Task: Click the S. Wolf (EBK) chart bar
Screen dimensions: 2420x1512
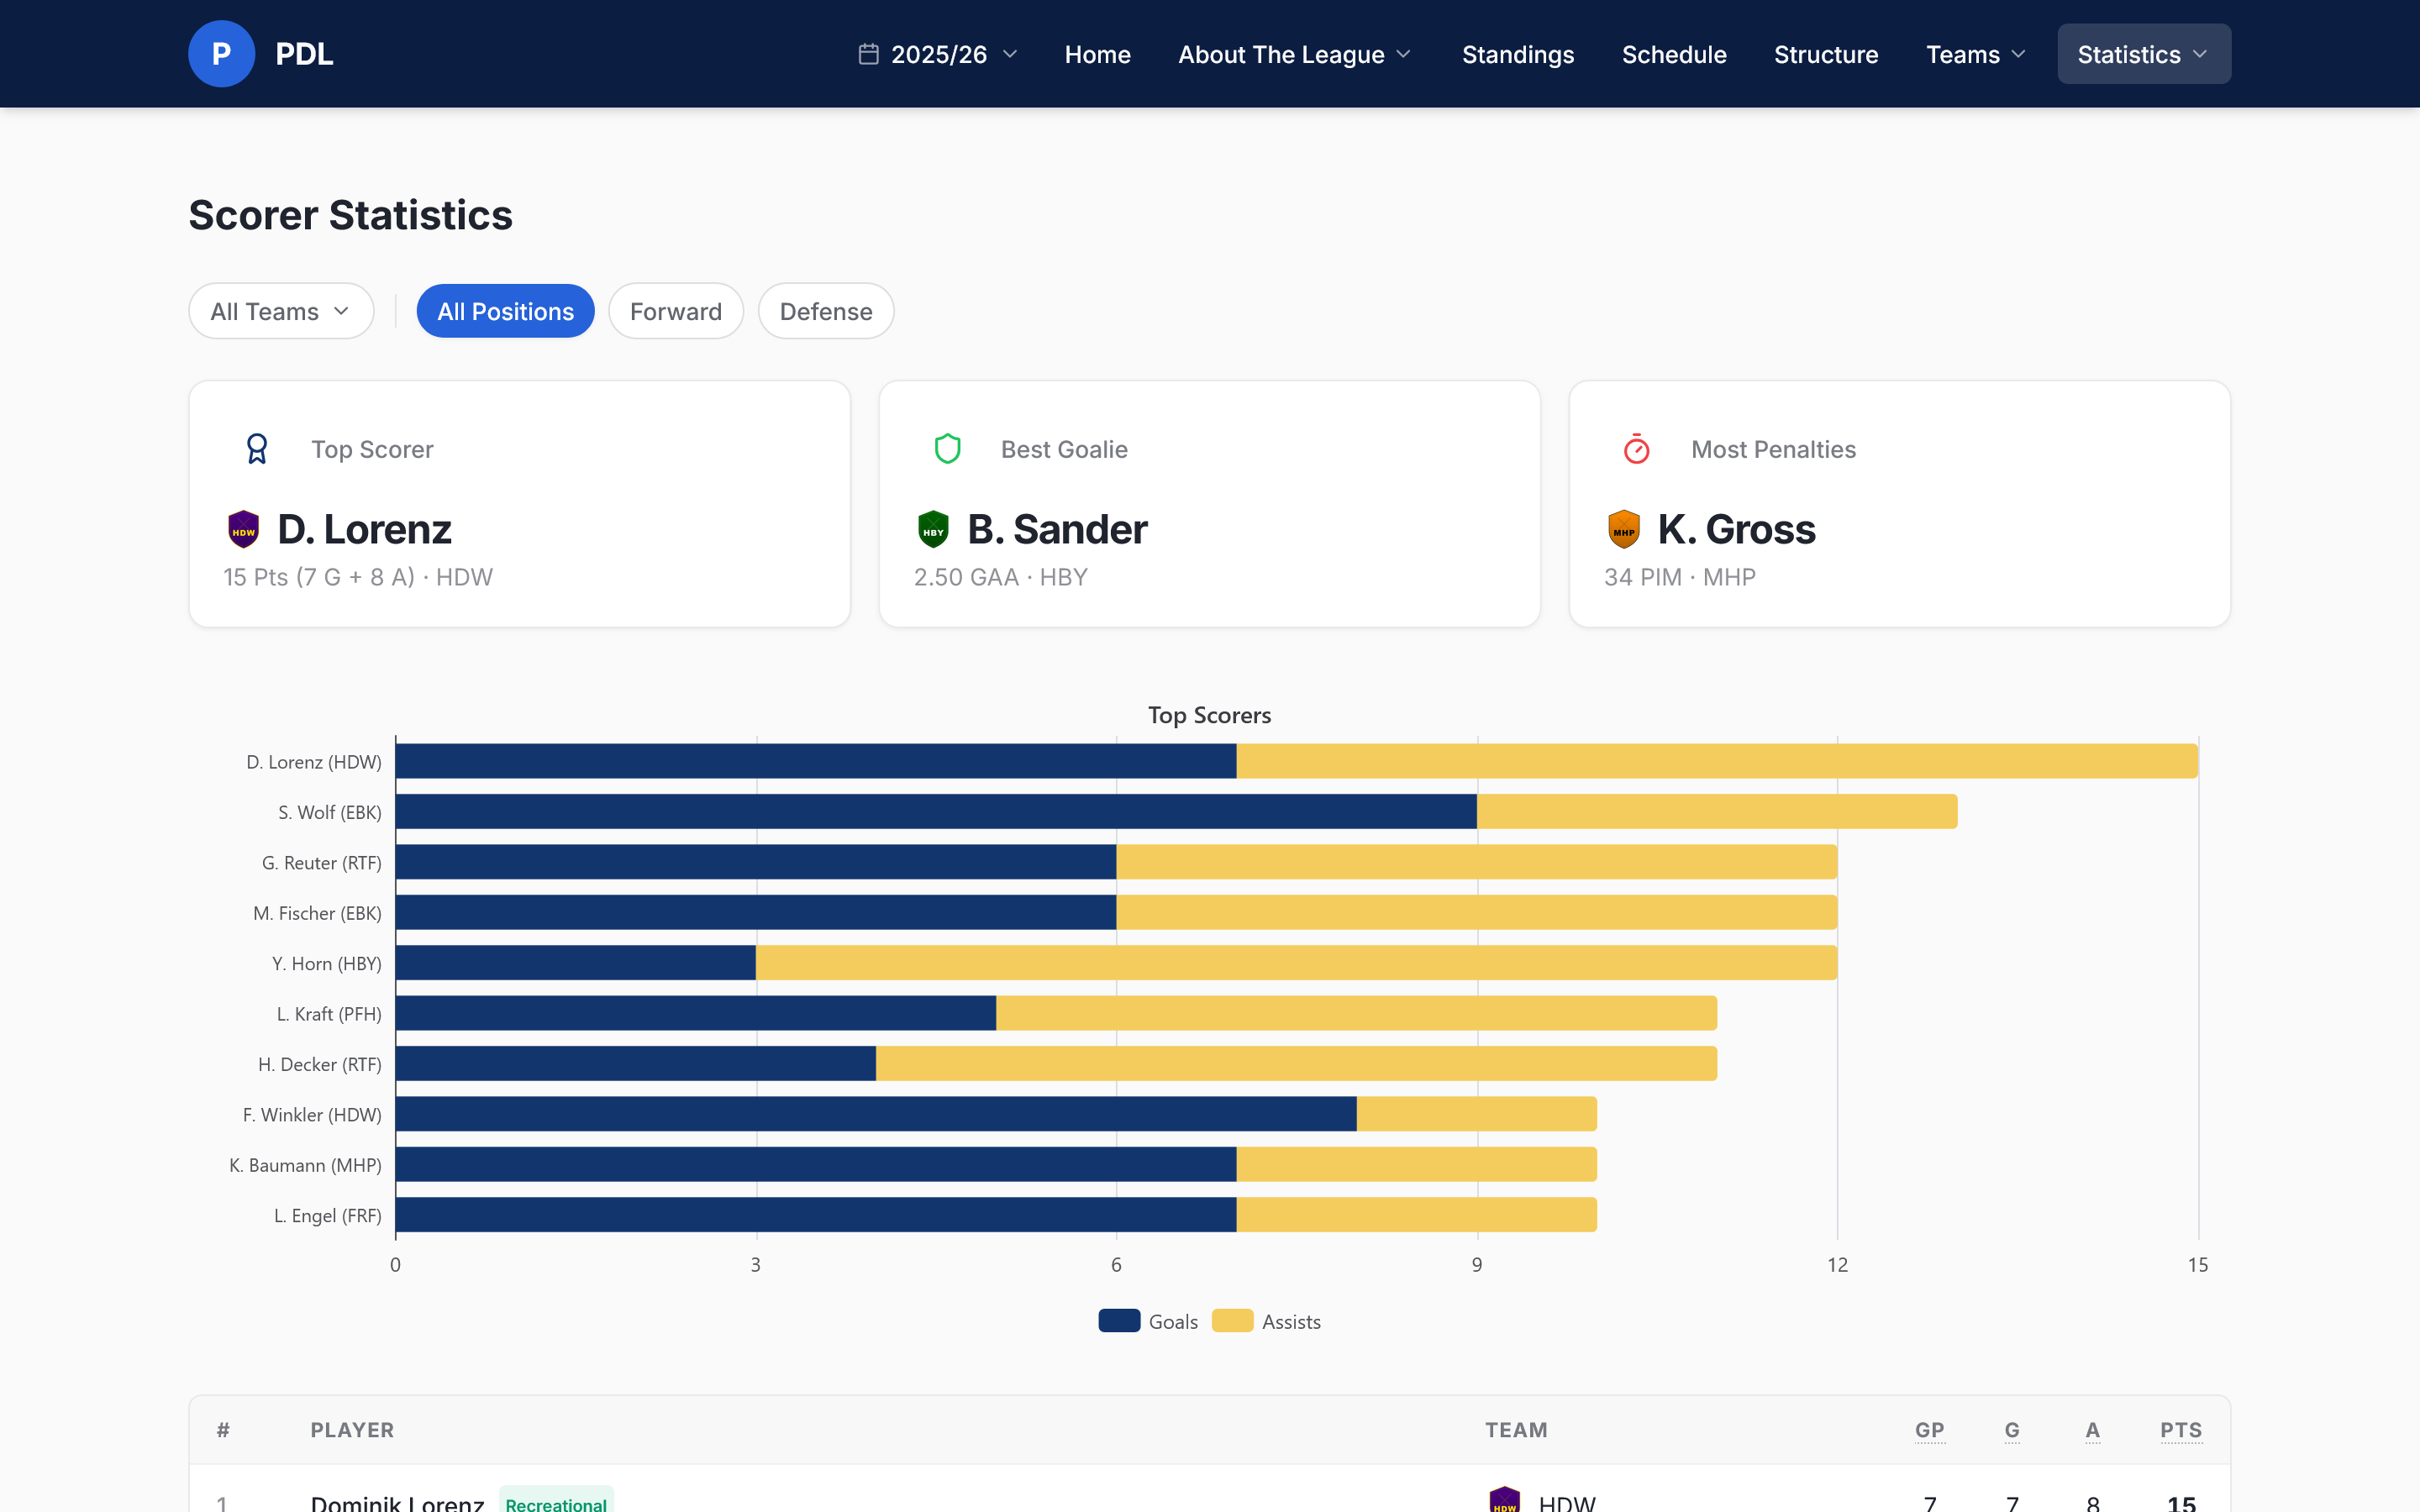Action: tap(1176, 811)
